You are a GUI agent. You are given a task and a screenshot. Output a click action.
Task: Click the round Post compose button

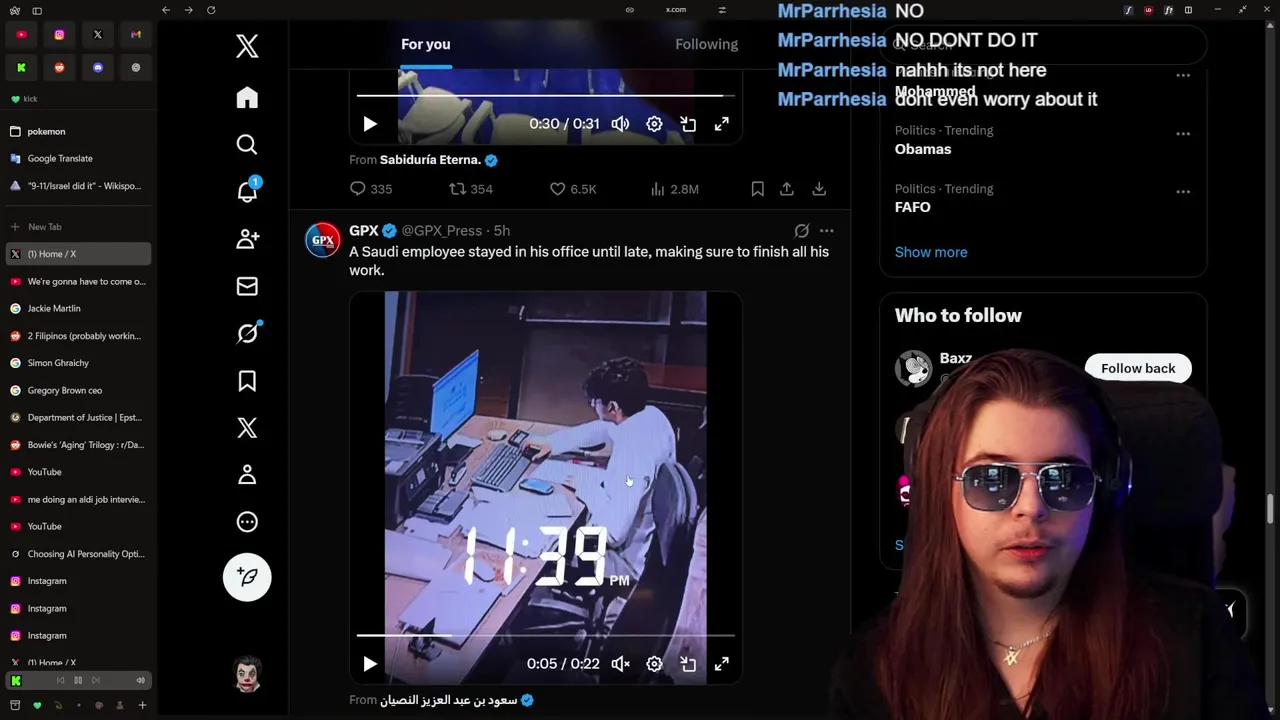click(x=247, y=577)
